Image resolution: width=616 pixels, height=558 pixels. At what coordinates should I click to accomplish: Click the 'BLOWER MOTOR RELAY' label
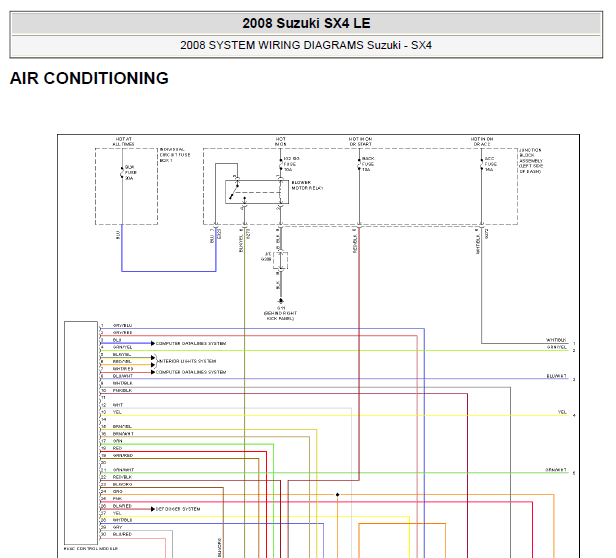307,185
